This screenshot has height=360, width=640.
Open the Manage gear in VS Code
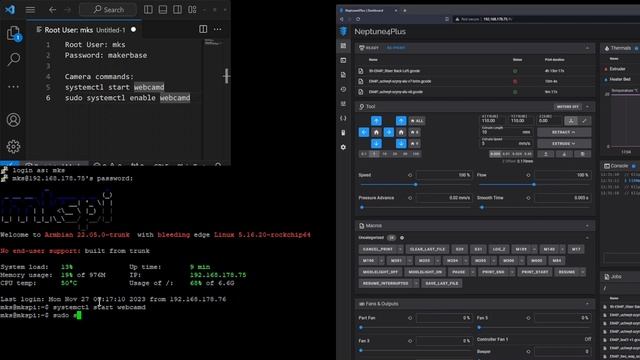tap(13, 147)
